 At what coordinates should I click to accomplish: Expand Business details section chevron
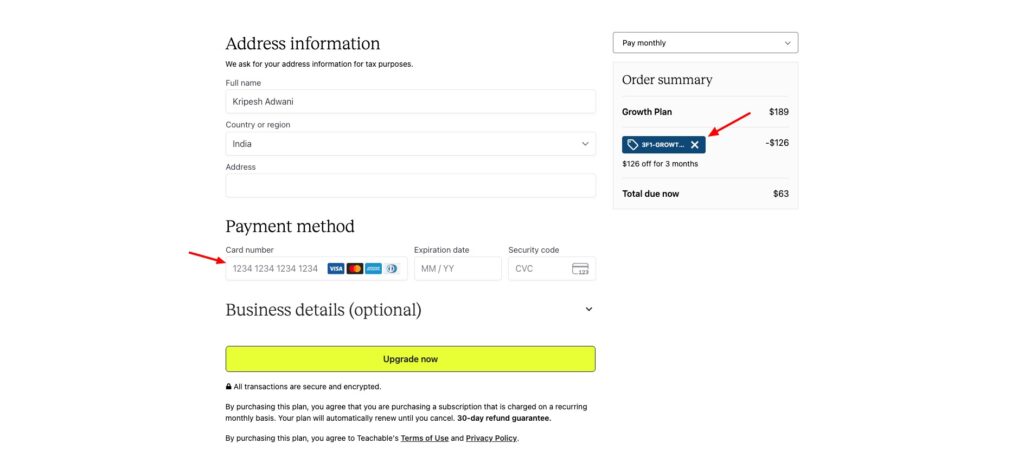pyautogui.click(x=589, y=310)
